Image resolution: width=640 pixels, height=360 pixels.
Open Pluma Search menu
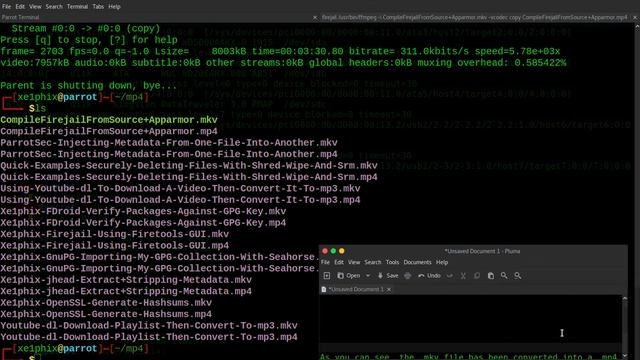click(x=373, y=262)
